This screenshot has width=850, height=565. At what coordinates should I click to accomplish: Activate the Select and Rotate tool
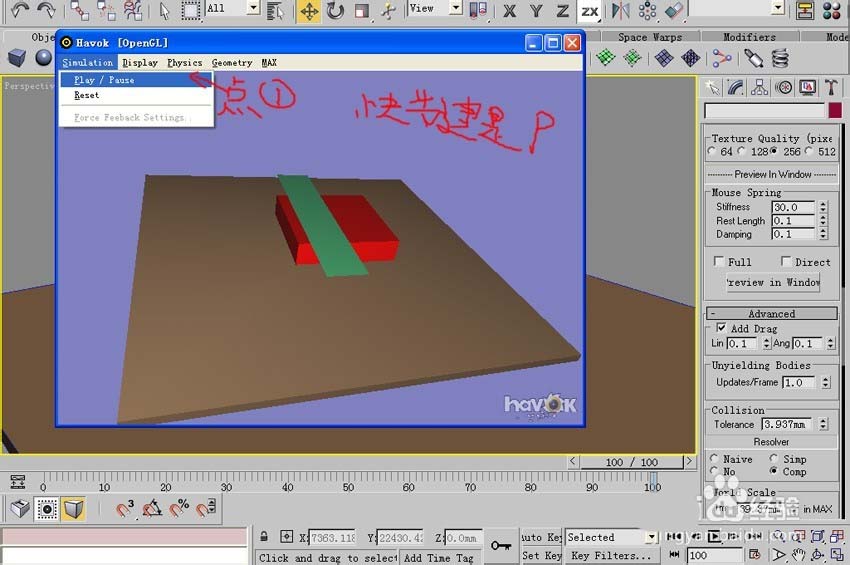(336, 11)
